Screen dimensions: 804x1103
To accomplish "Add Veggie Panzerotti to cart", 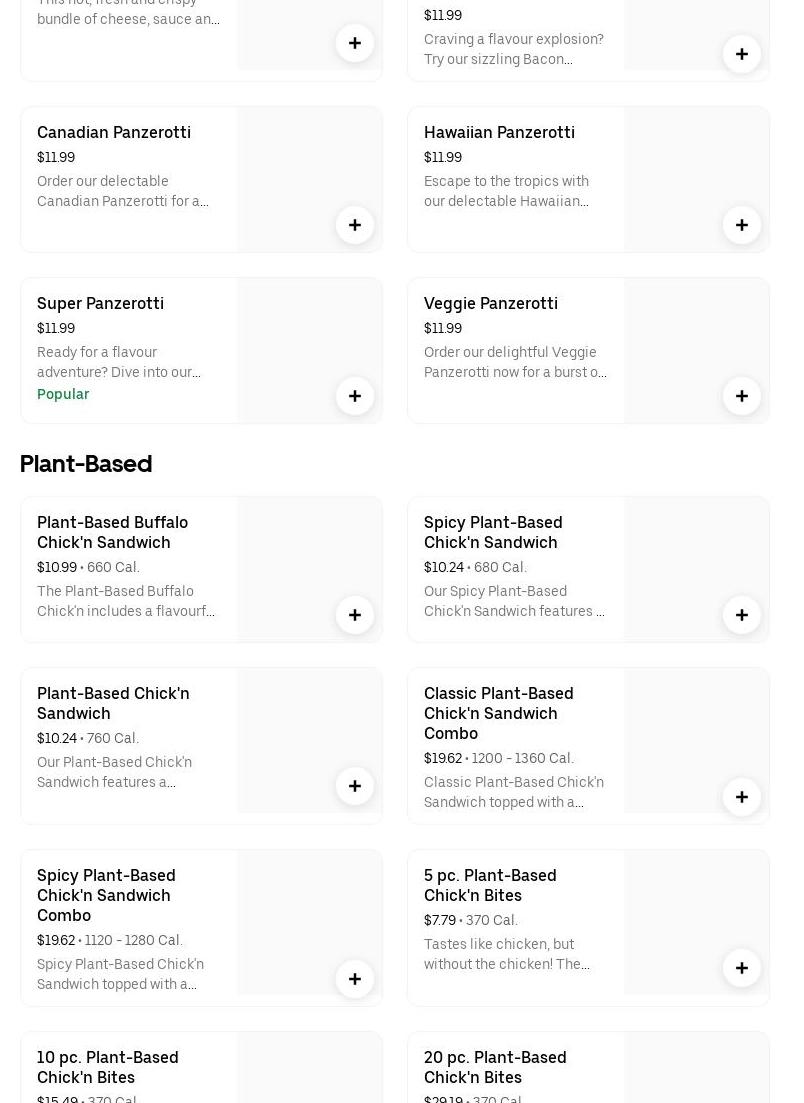I will coord(742,396).
